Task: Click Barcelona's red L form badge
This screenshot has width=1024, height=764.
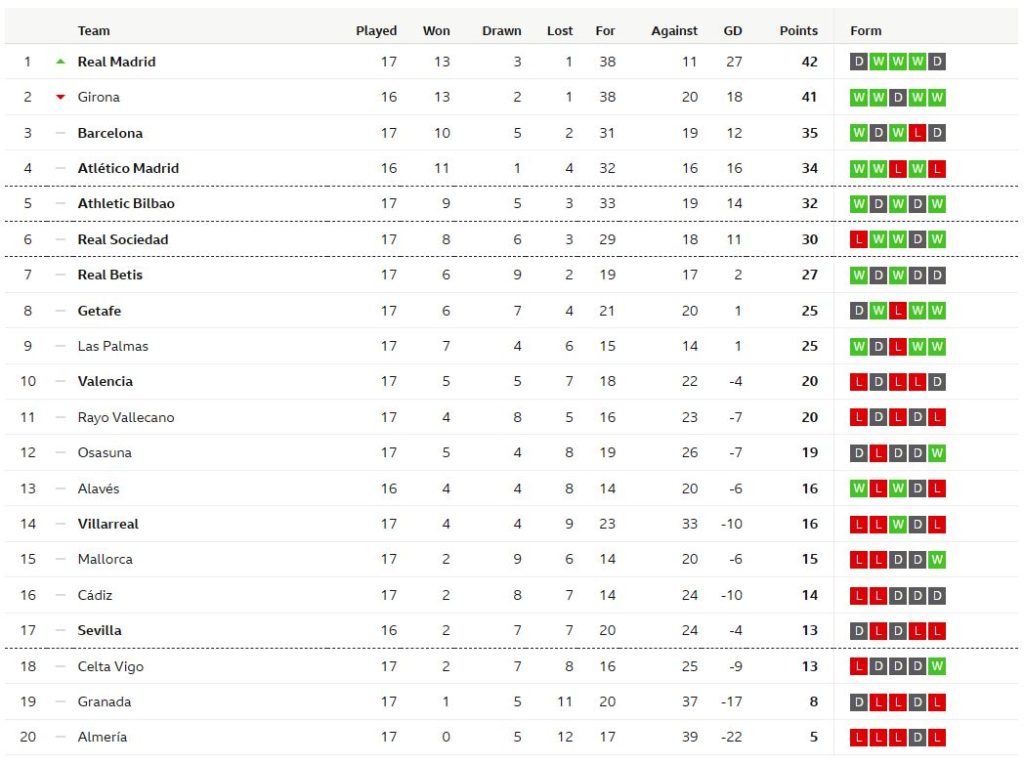Action: click(x=917, y=133)
